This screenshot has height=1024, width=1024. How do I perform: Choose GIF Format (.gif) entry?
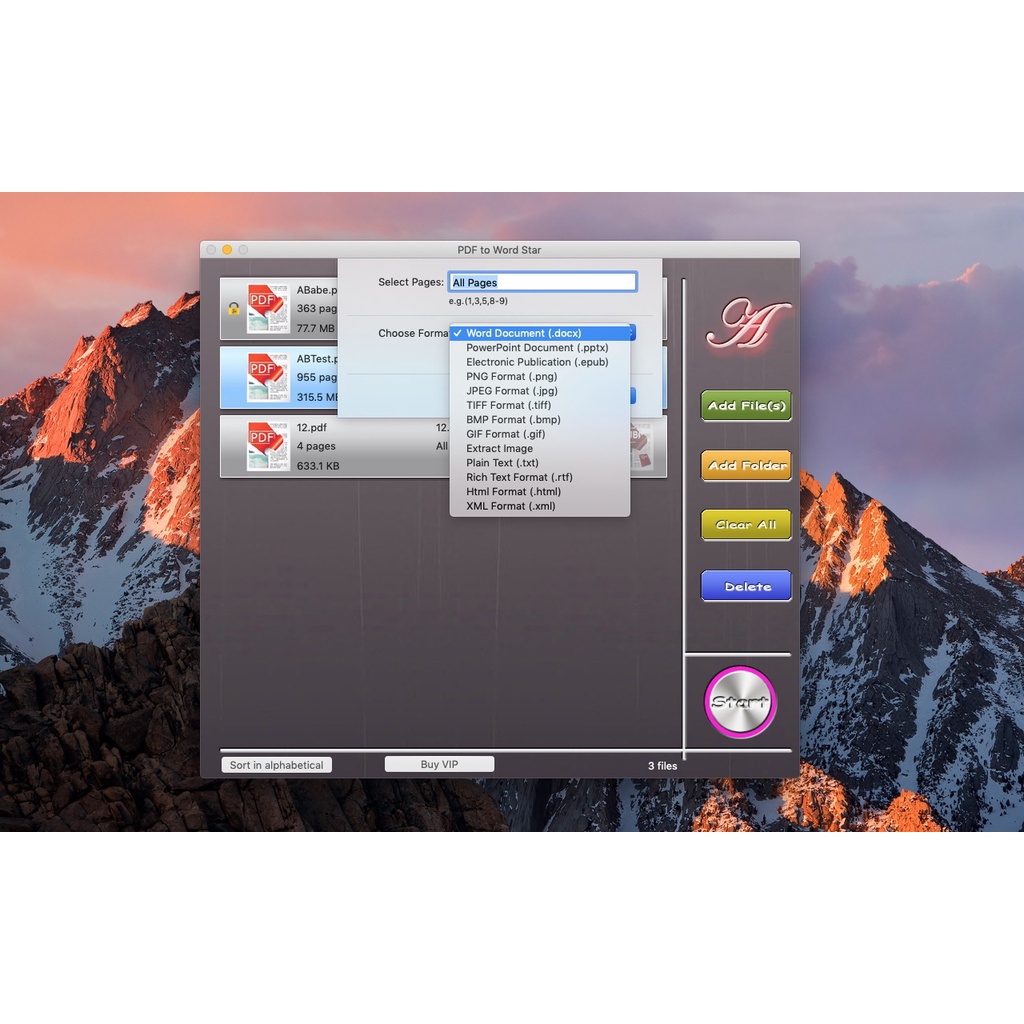[539, 434]
